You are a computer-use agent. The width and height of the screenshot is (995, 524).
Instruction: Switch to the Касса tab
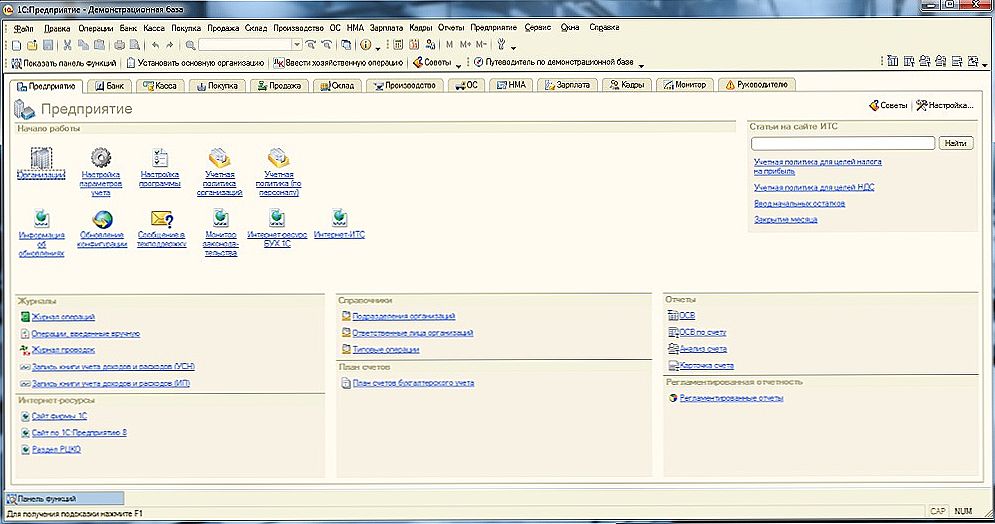(x=160, y=85)
